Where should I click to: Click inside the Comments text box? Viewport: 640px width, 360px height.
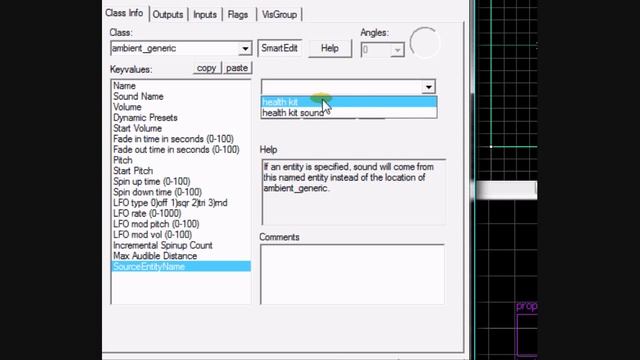pos(352,274)
